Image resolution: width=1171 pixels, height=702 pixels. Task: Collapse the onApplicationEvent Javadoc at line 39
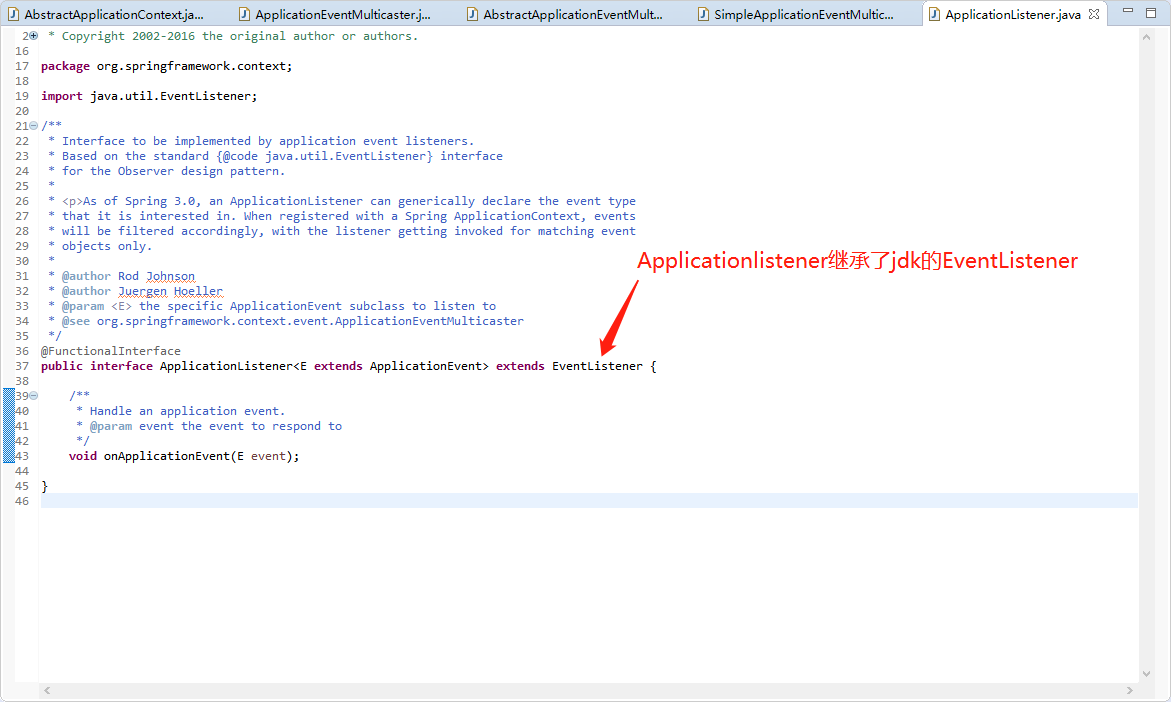pyautogui.click(x=33, y=395)
